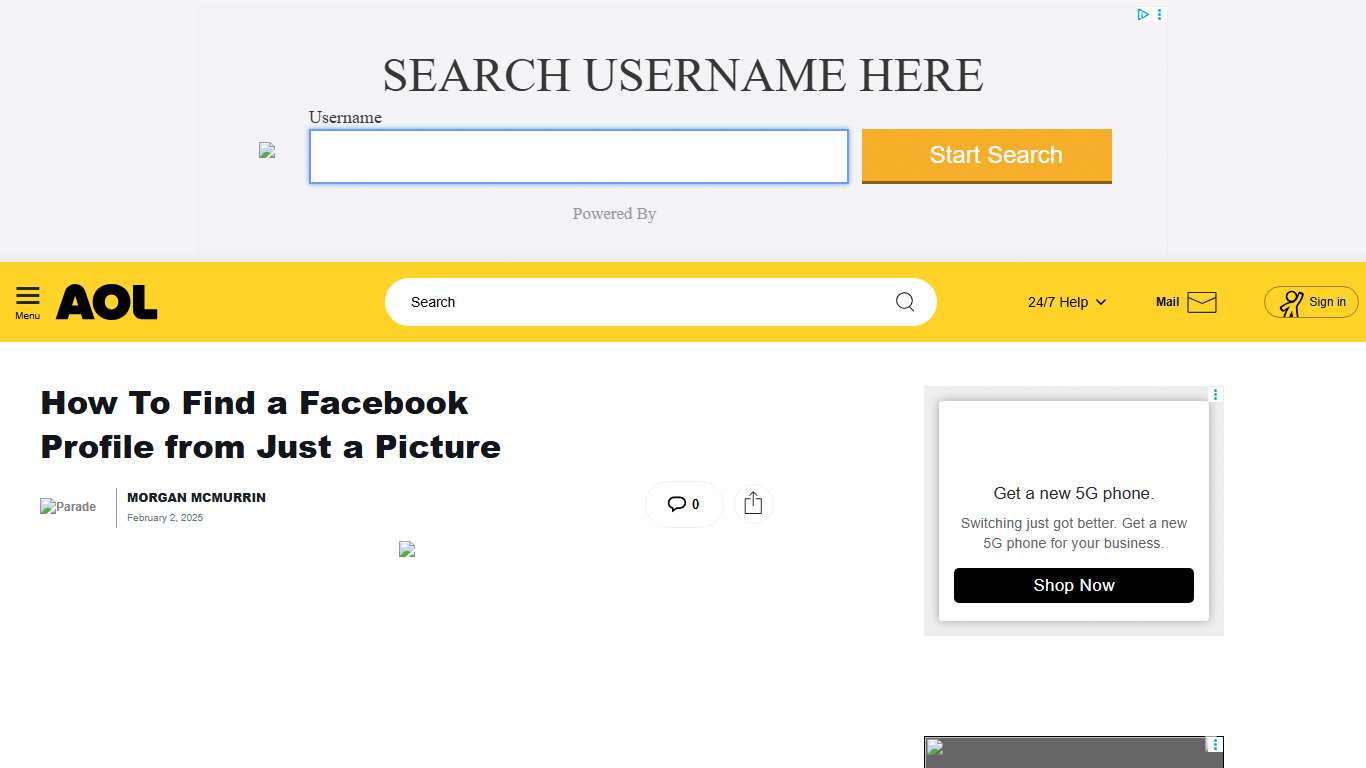1366x768 pixels.
Task: Click the broken image placeholder in the article
Action: 406,549
